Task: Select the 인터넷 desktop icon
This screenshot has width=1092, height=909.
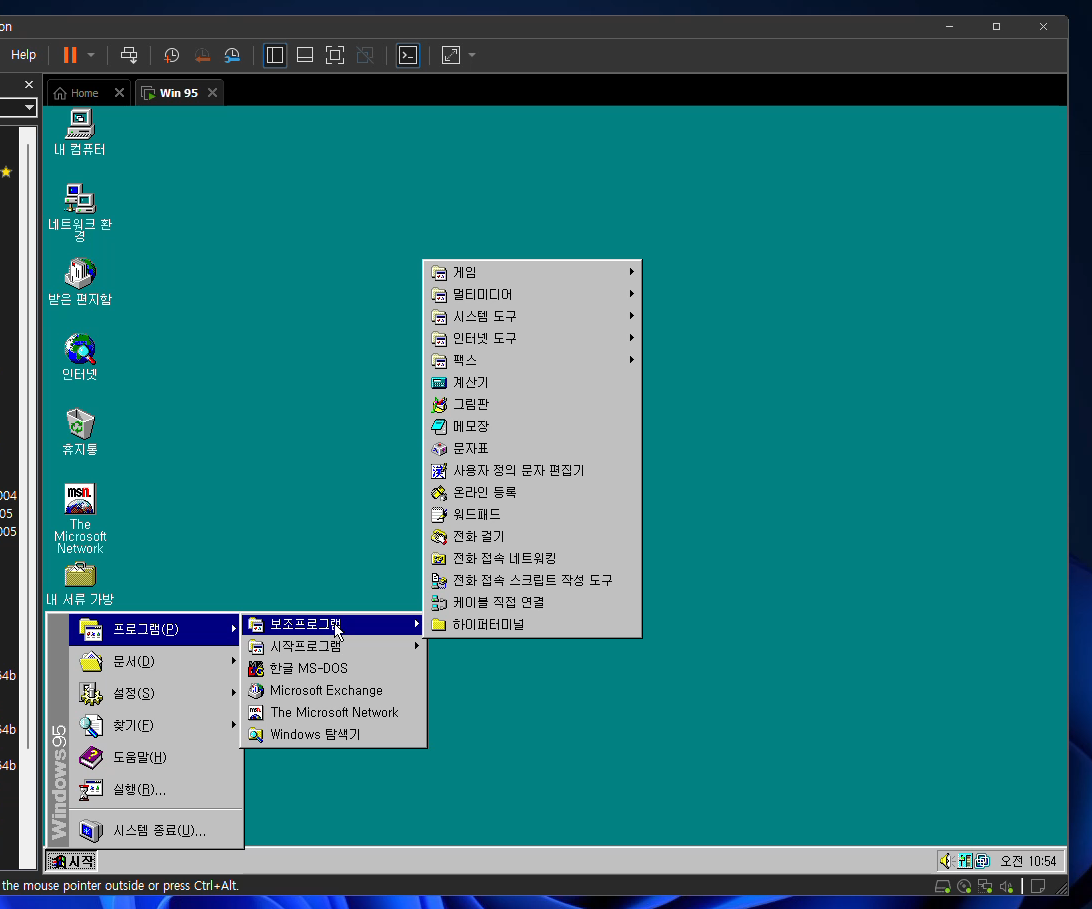Action: coord(79,357)
